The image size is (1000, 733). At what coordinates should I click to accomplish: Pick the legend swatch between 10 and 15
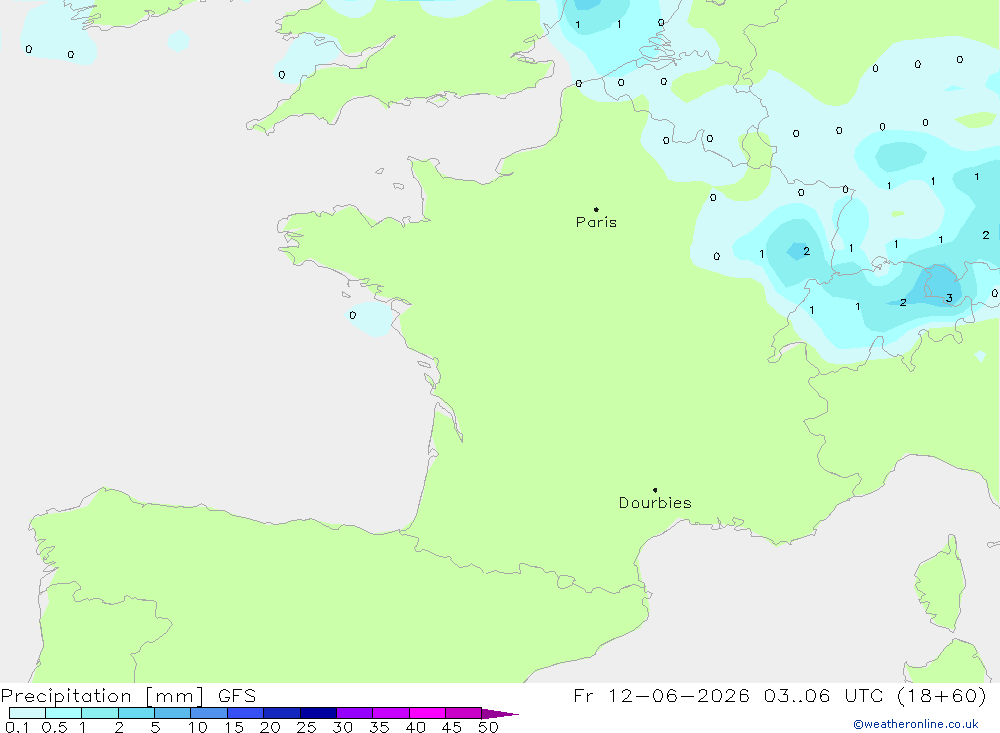pyautogui.click(x=209, y=713)
